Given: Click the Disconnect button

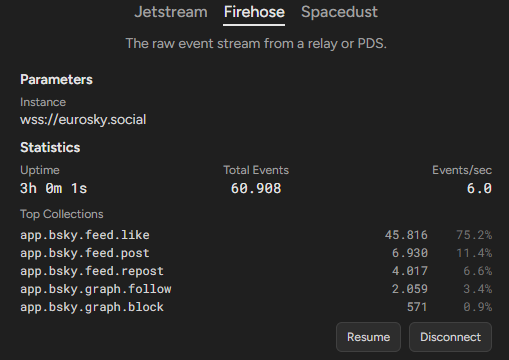Looking at the screenshot, I should coord(450,337).
